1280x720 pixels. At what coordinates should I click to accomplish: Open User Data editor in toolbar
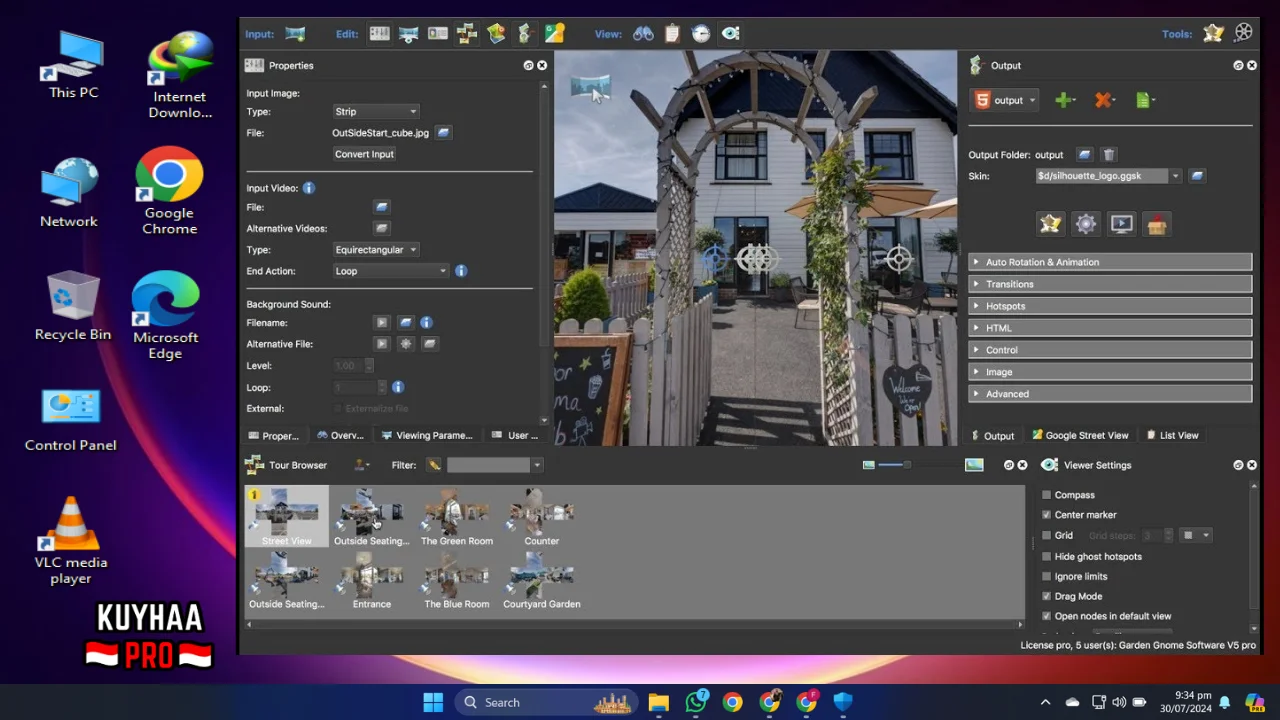click(437, 34)
